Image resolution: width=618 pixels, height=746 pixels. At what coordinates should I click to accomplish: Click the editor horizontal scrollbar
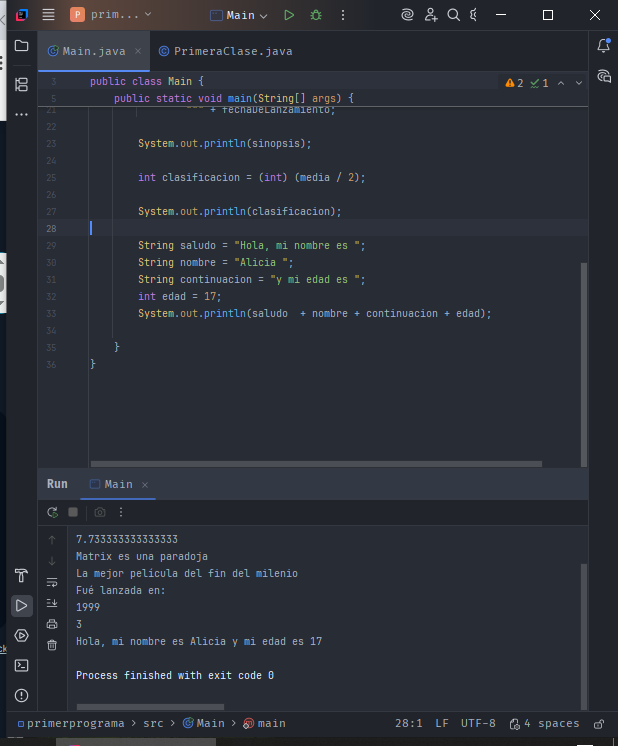[316, 464]
